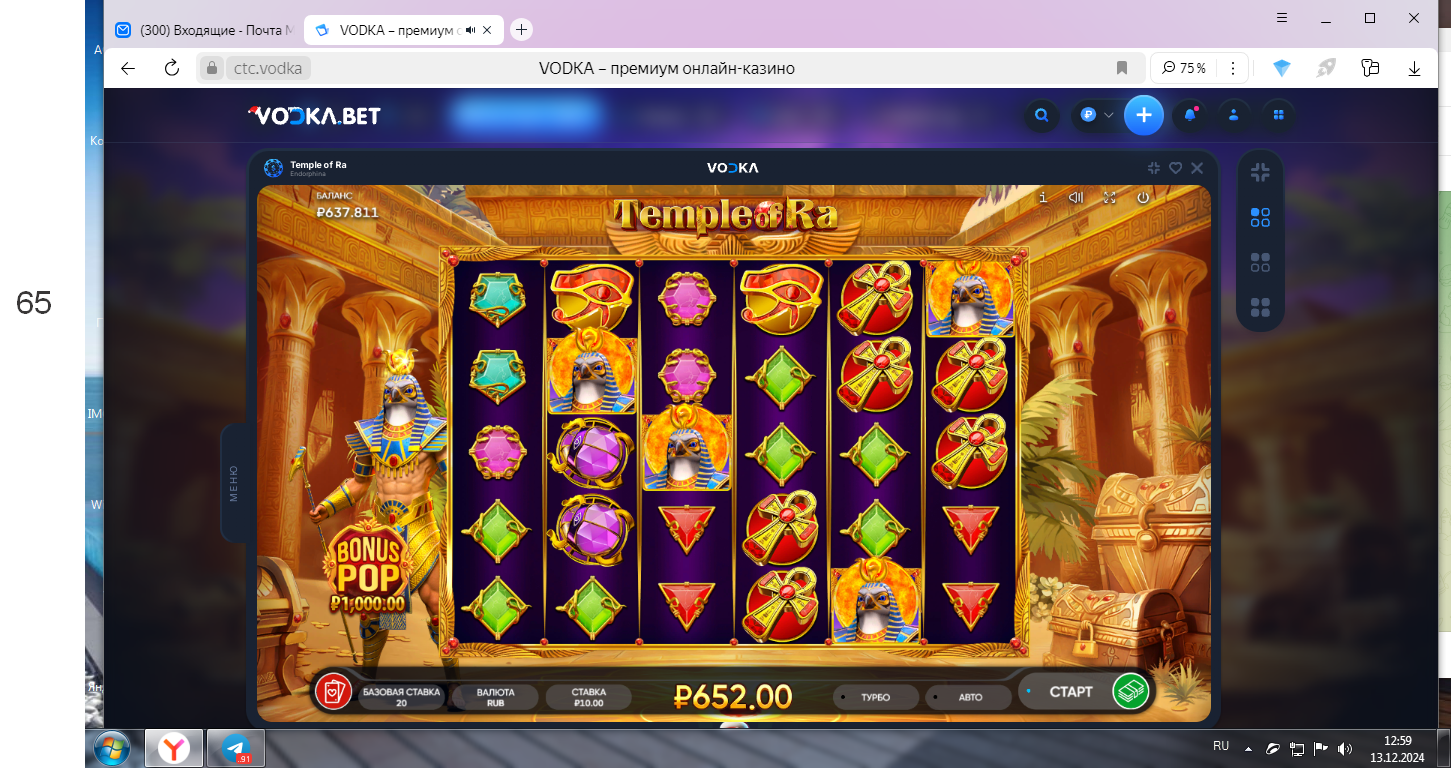Image resolution: width=1451 pixels, height=768 pixels.
Task: Expand the currency wallet dropdown
Action: (1097, 115)
